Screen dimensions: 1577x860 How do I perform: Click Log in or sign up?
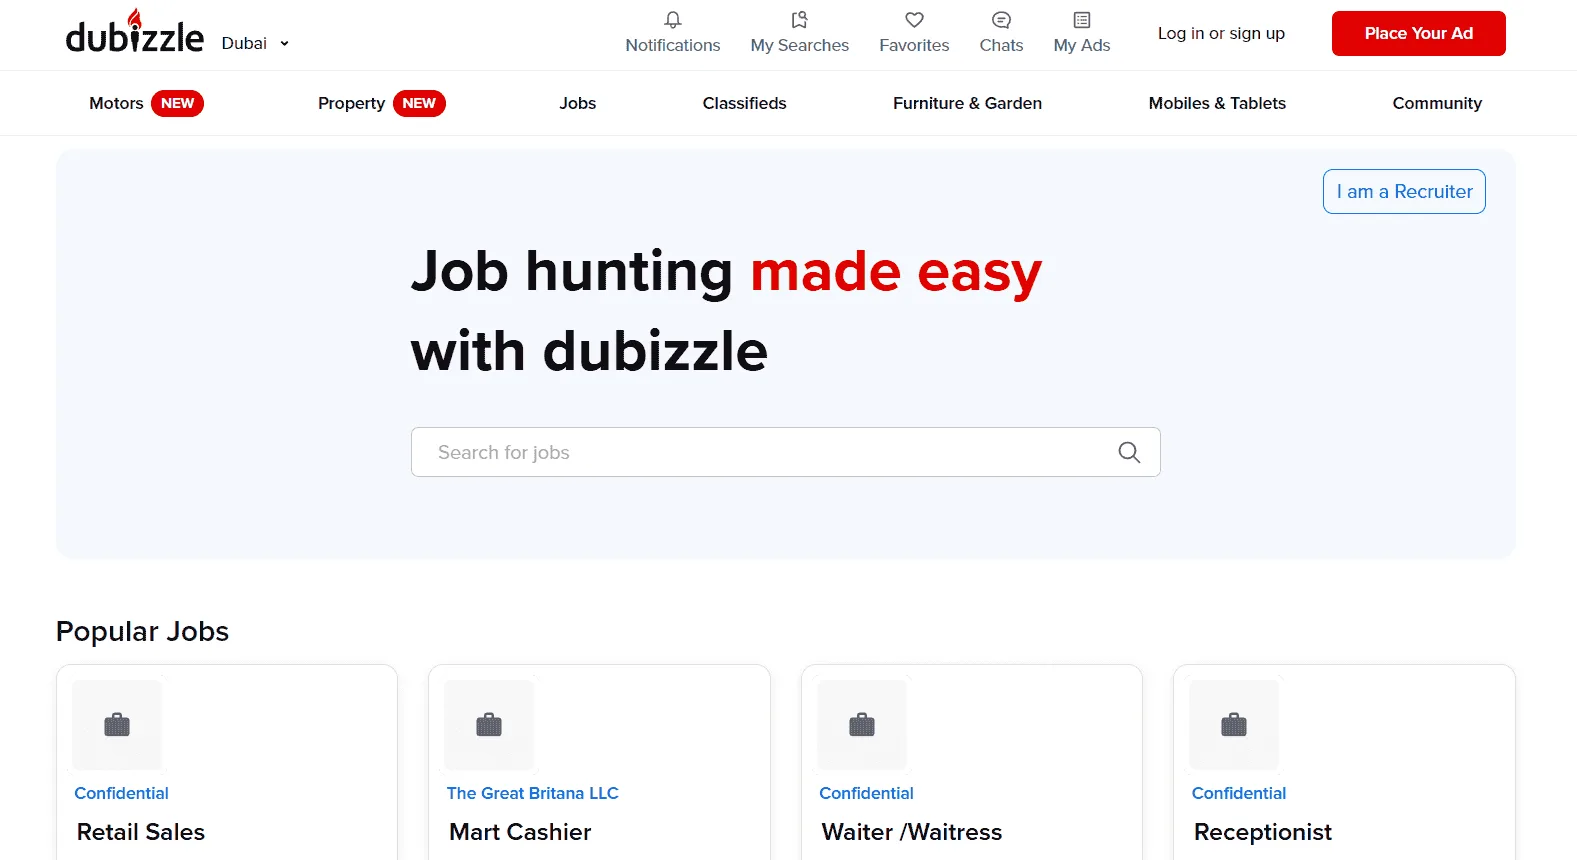[x=1221, y=33]
